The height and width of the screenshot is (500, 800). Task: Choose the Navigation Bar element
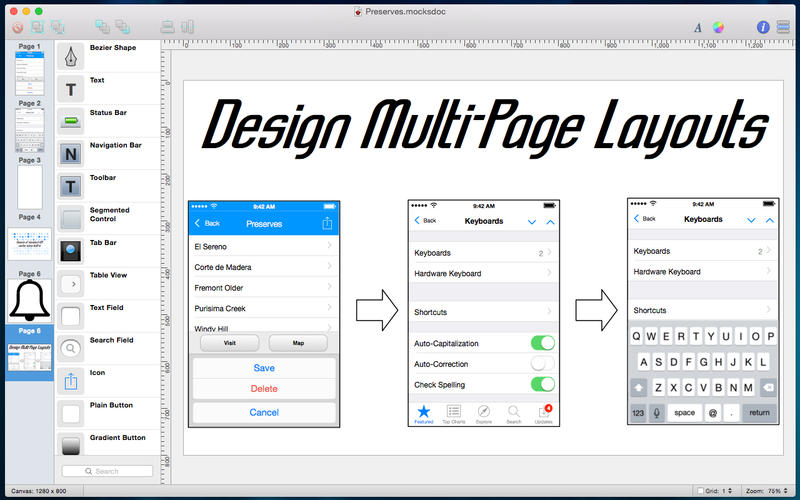coord(72,154)
